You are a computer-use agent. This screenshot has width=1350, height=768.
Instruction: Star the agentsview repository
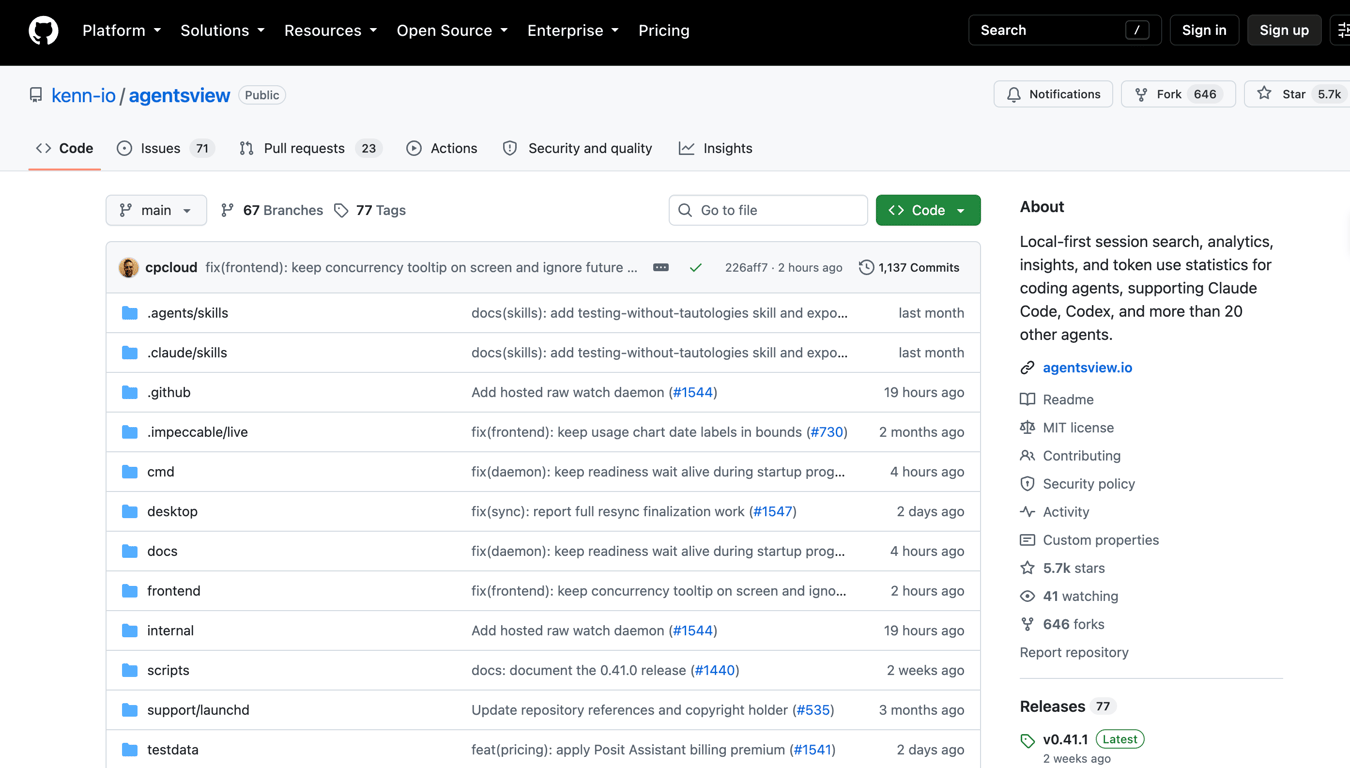[x=1298, y=94]
